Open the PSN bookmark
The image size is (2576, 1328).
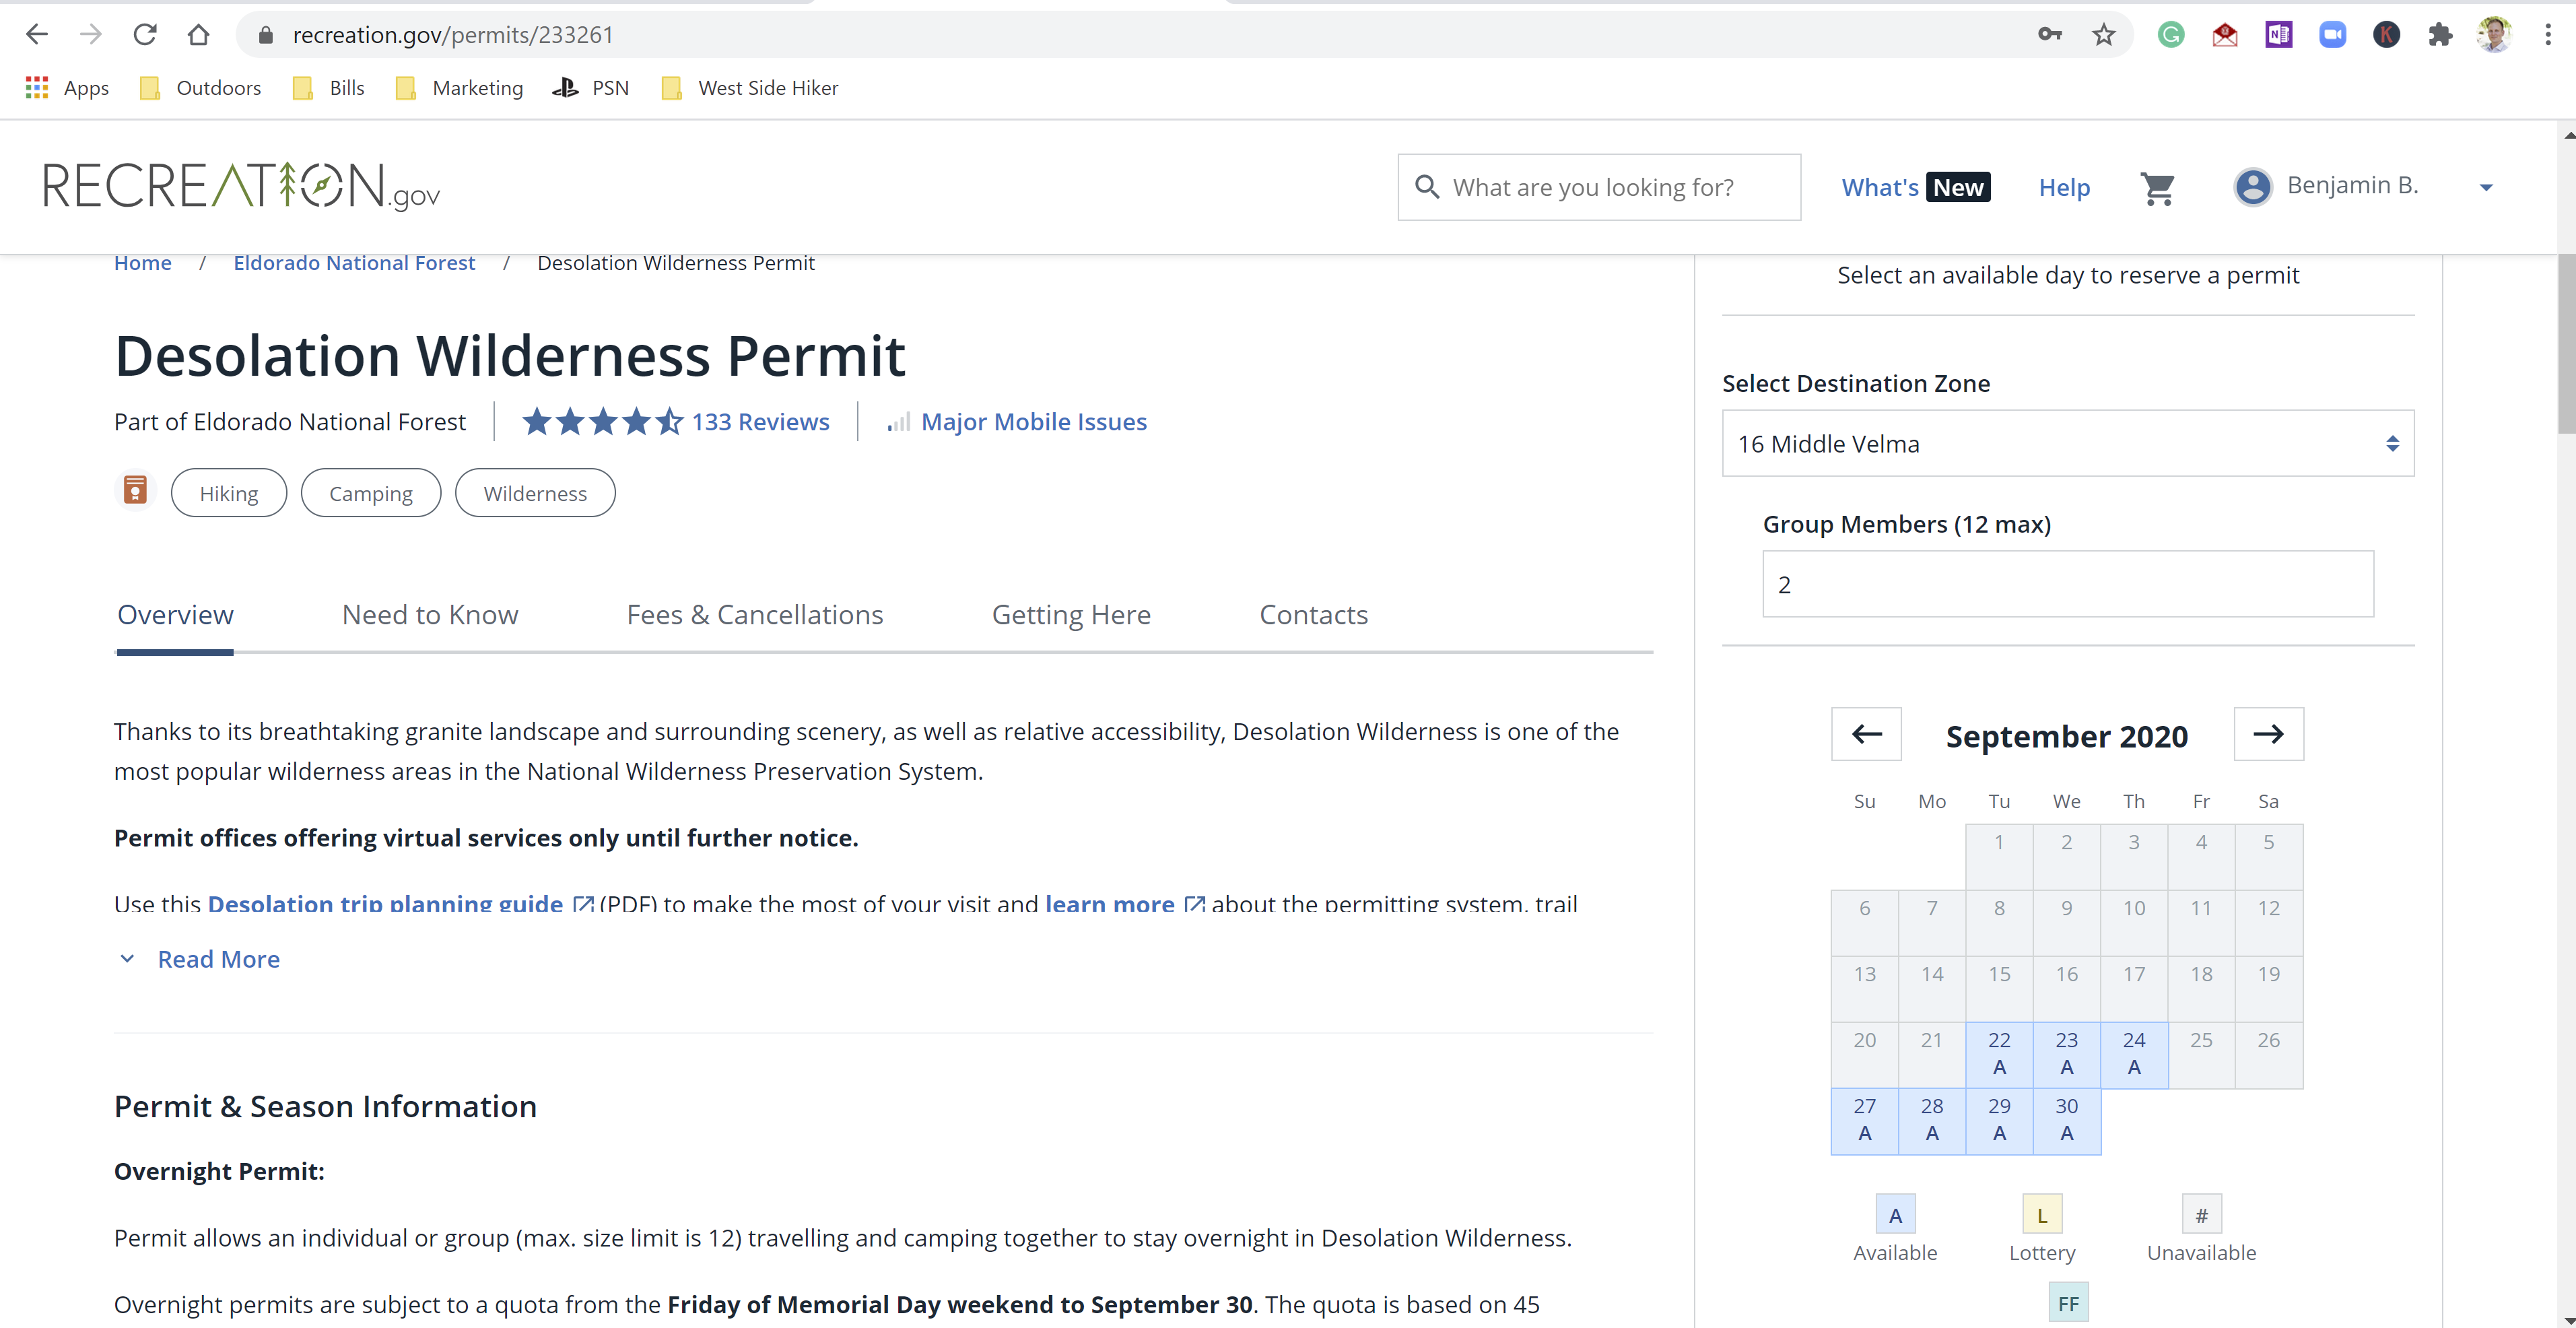point(590,88)
